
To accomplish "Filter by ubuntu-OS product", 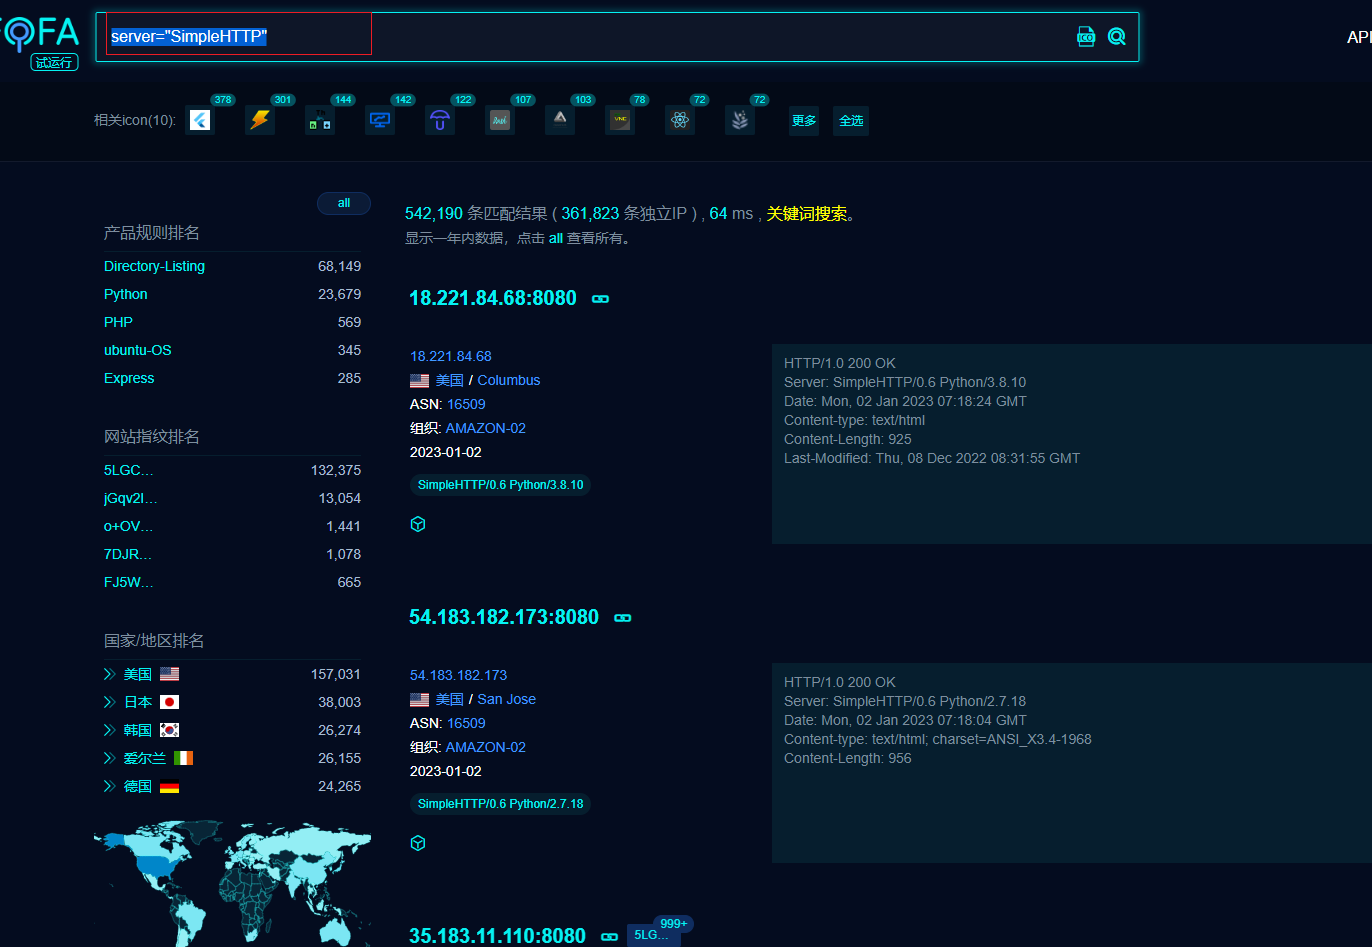I will [138, 350].
